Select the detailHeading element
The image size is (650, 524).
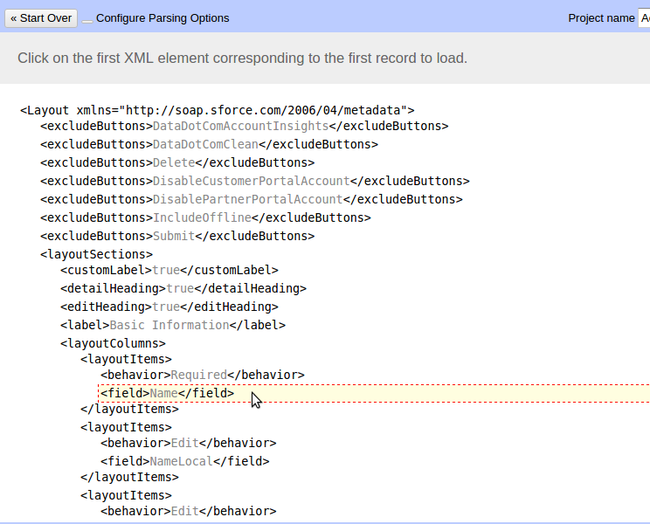pos(183,288)
